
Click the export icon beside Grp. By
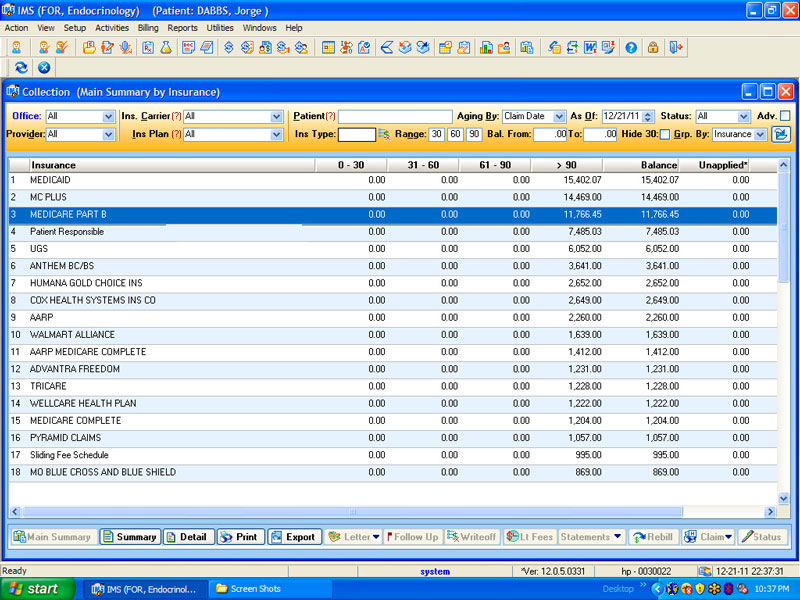(781, 134)
